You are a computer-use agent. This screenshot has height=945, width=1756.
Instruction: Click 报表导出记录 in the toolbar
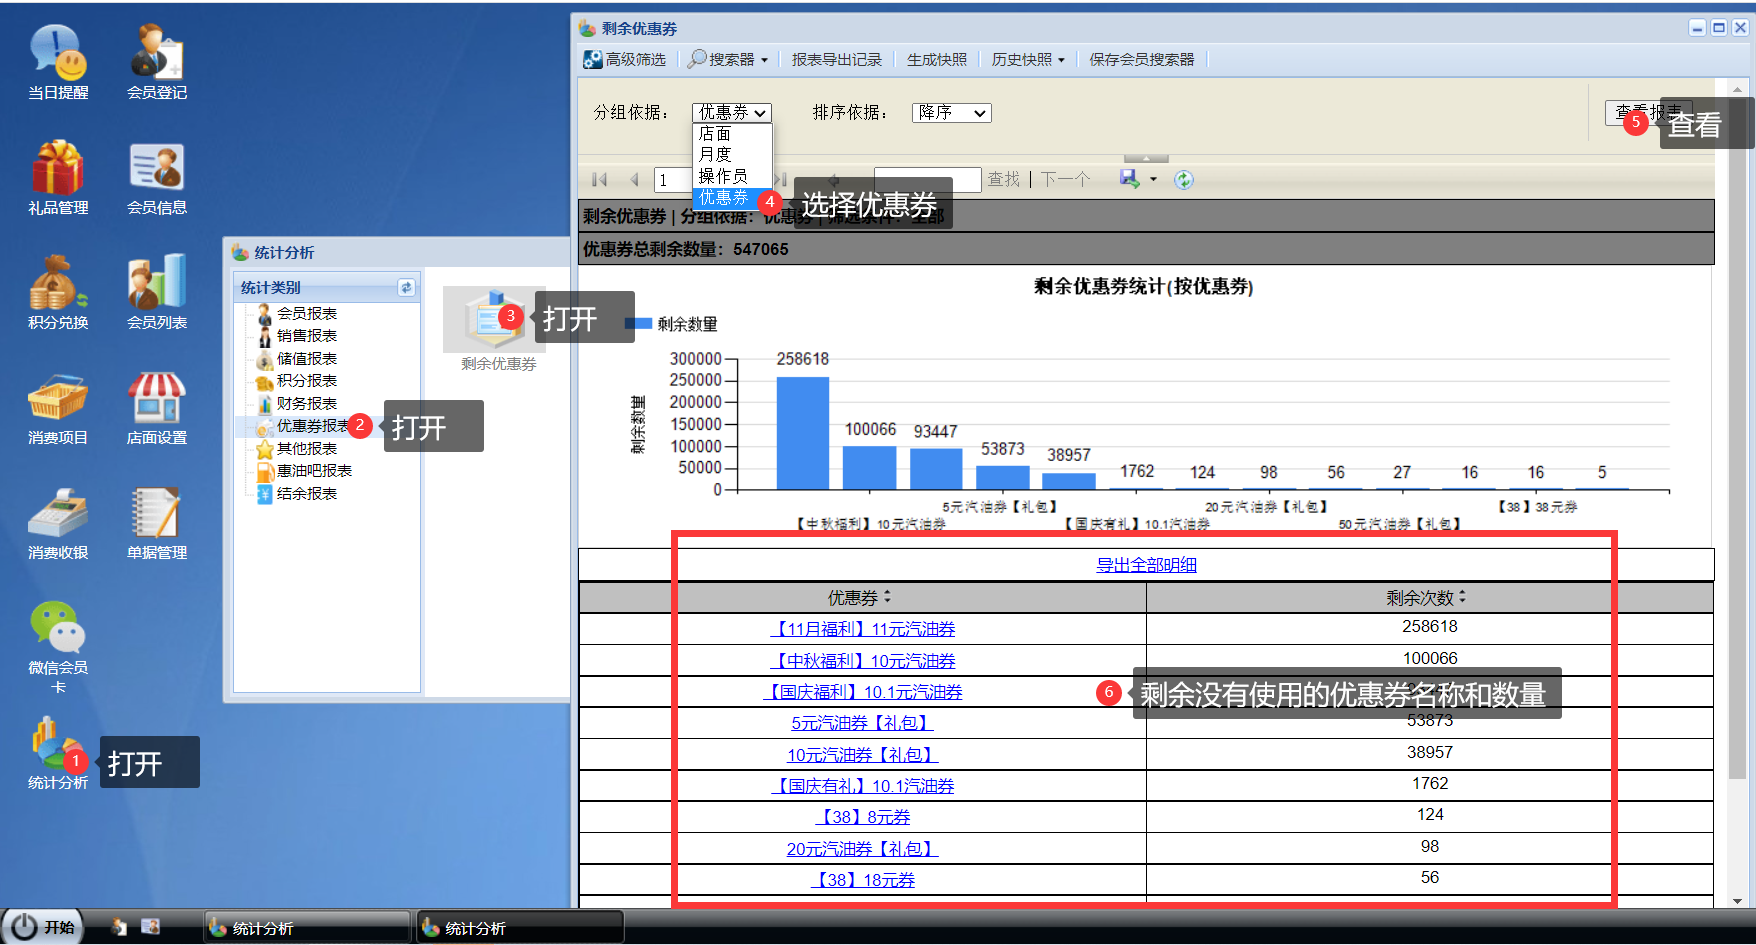(837, 60)
